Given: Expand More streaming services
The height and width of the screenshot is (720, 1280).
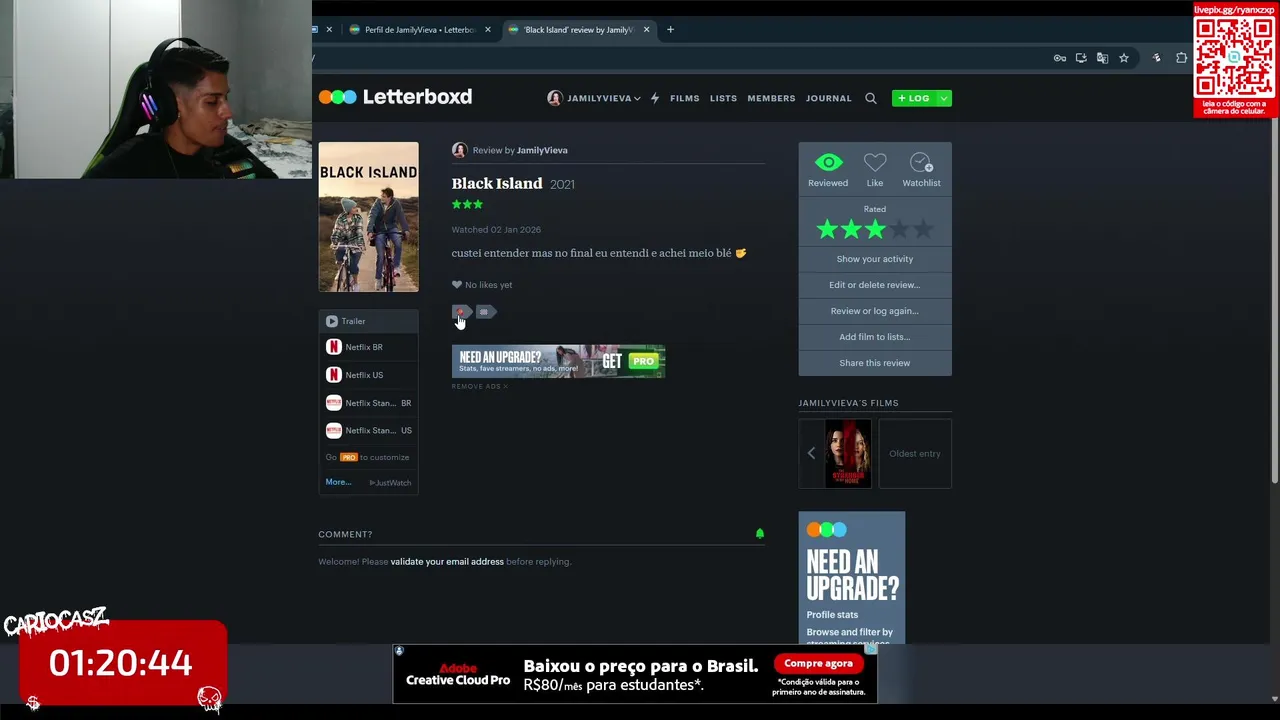Looking at the screenshot, I should 337,482.
